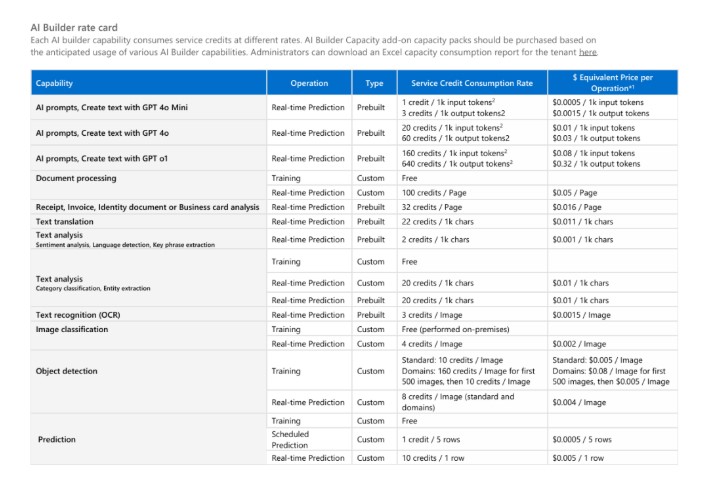Image resolution: width=704 pixels, height=482 pixels.
Task: Click the "Free (performed on-premises)" cell
Action: coord(451,329)
